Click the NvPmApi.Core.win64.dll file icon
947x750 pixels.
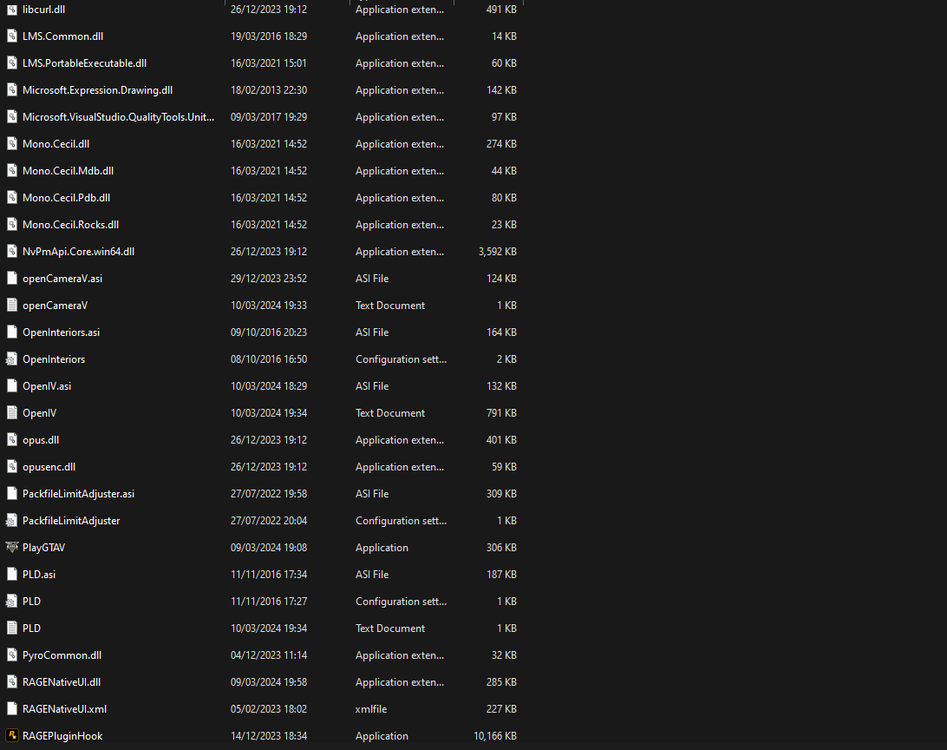(11, 251)
